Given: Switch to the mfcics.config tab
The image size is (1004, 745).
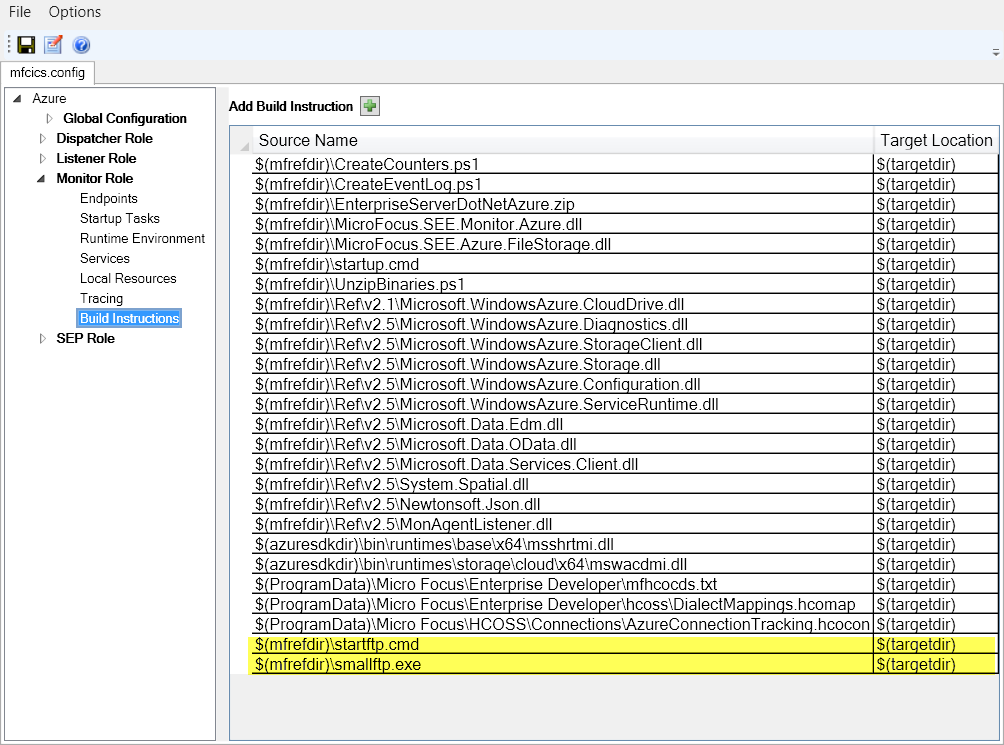Looking at the screenshot, I should 48,73.
